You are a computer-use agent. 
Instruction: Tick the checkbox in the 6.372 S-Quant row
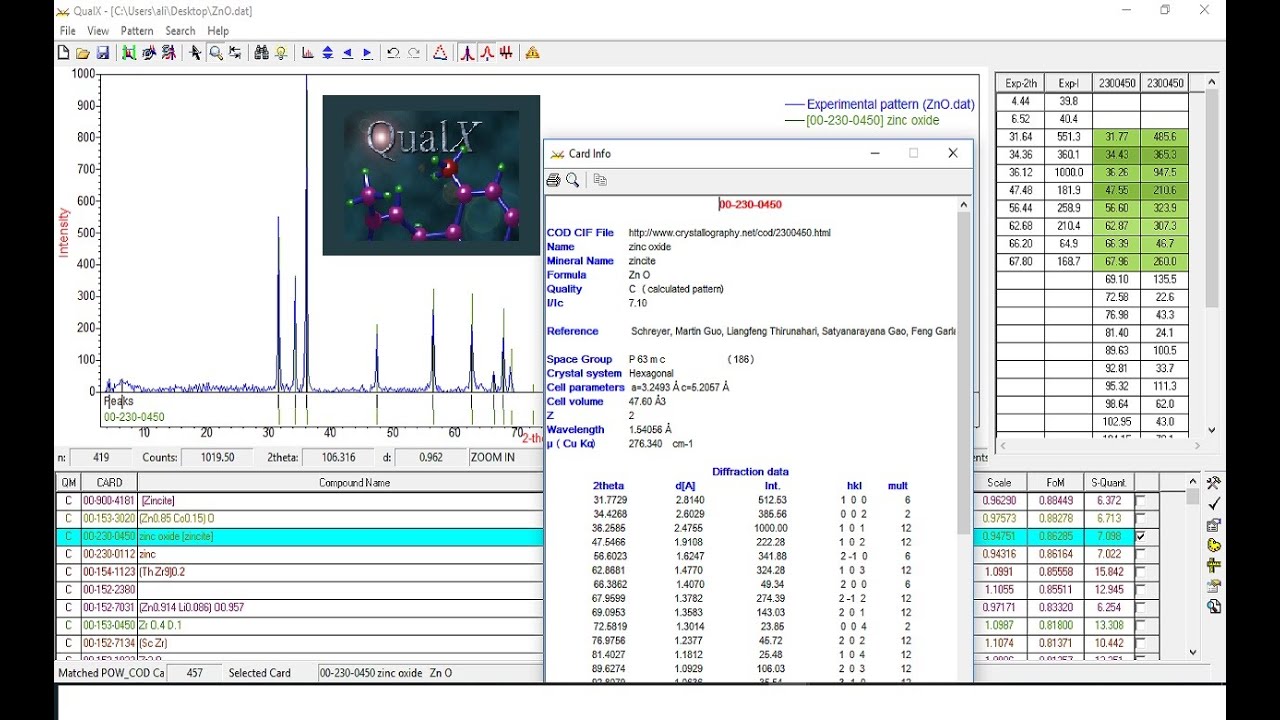[1140, 500]
